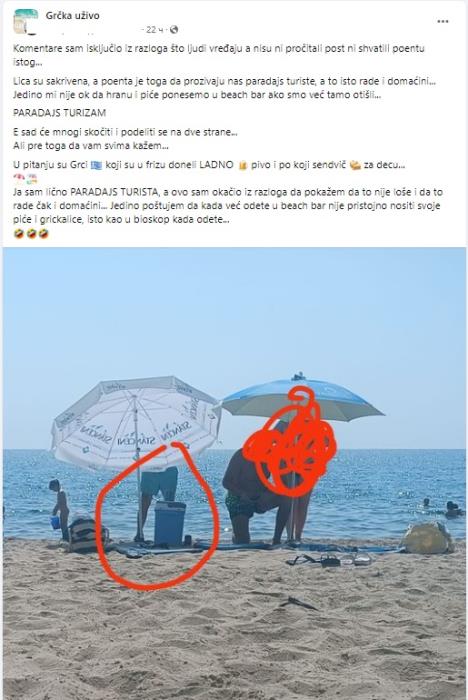This screenshot has height=700, width=468.
Task: Click the paragraph starting 'Lica su sakrivena'
Action: point(224,88)
